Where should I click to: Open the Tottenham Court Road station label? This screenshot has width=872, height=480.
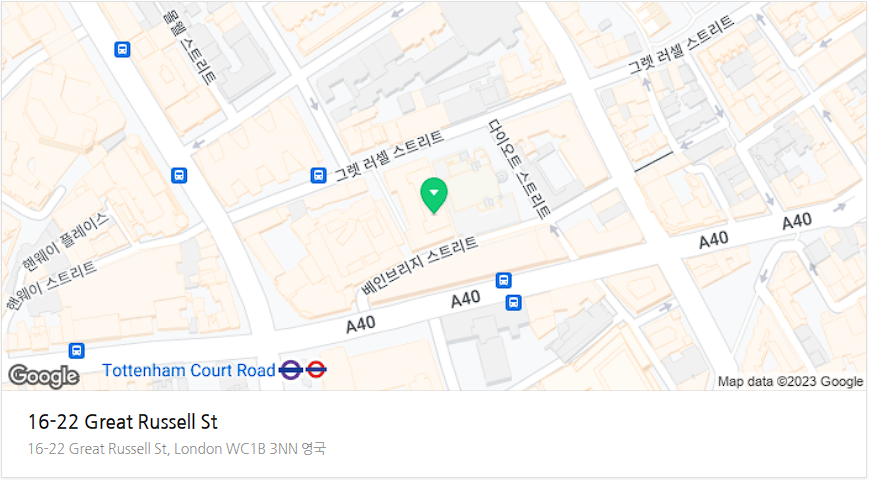[189, 370]
